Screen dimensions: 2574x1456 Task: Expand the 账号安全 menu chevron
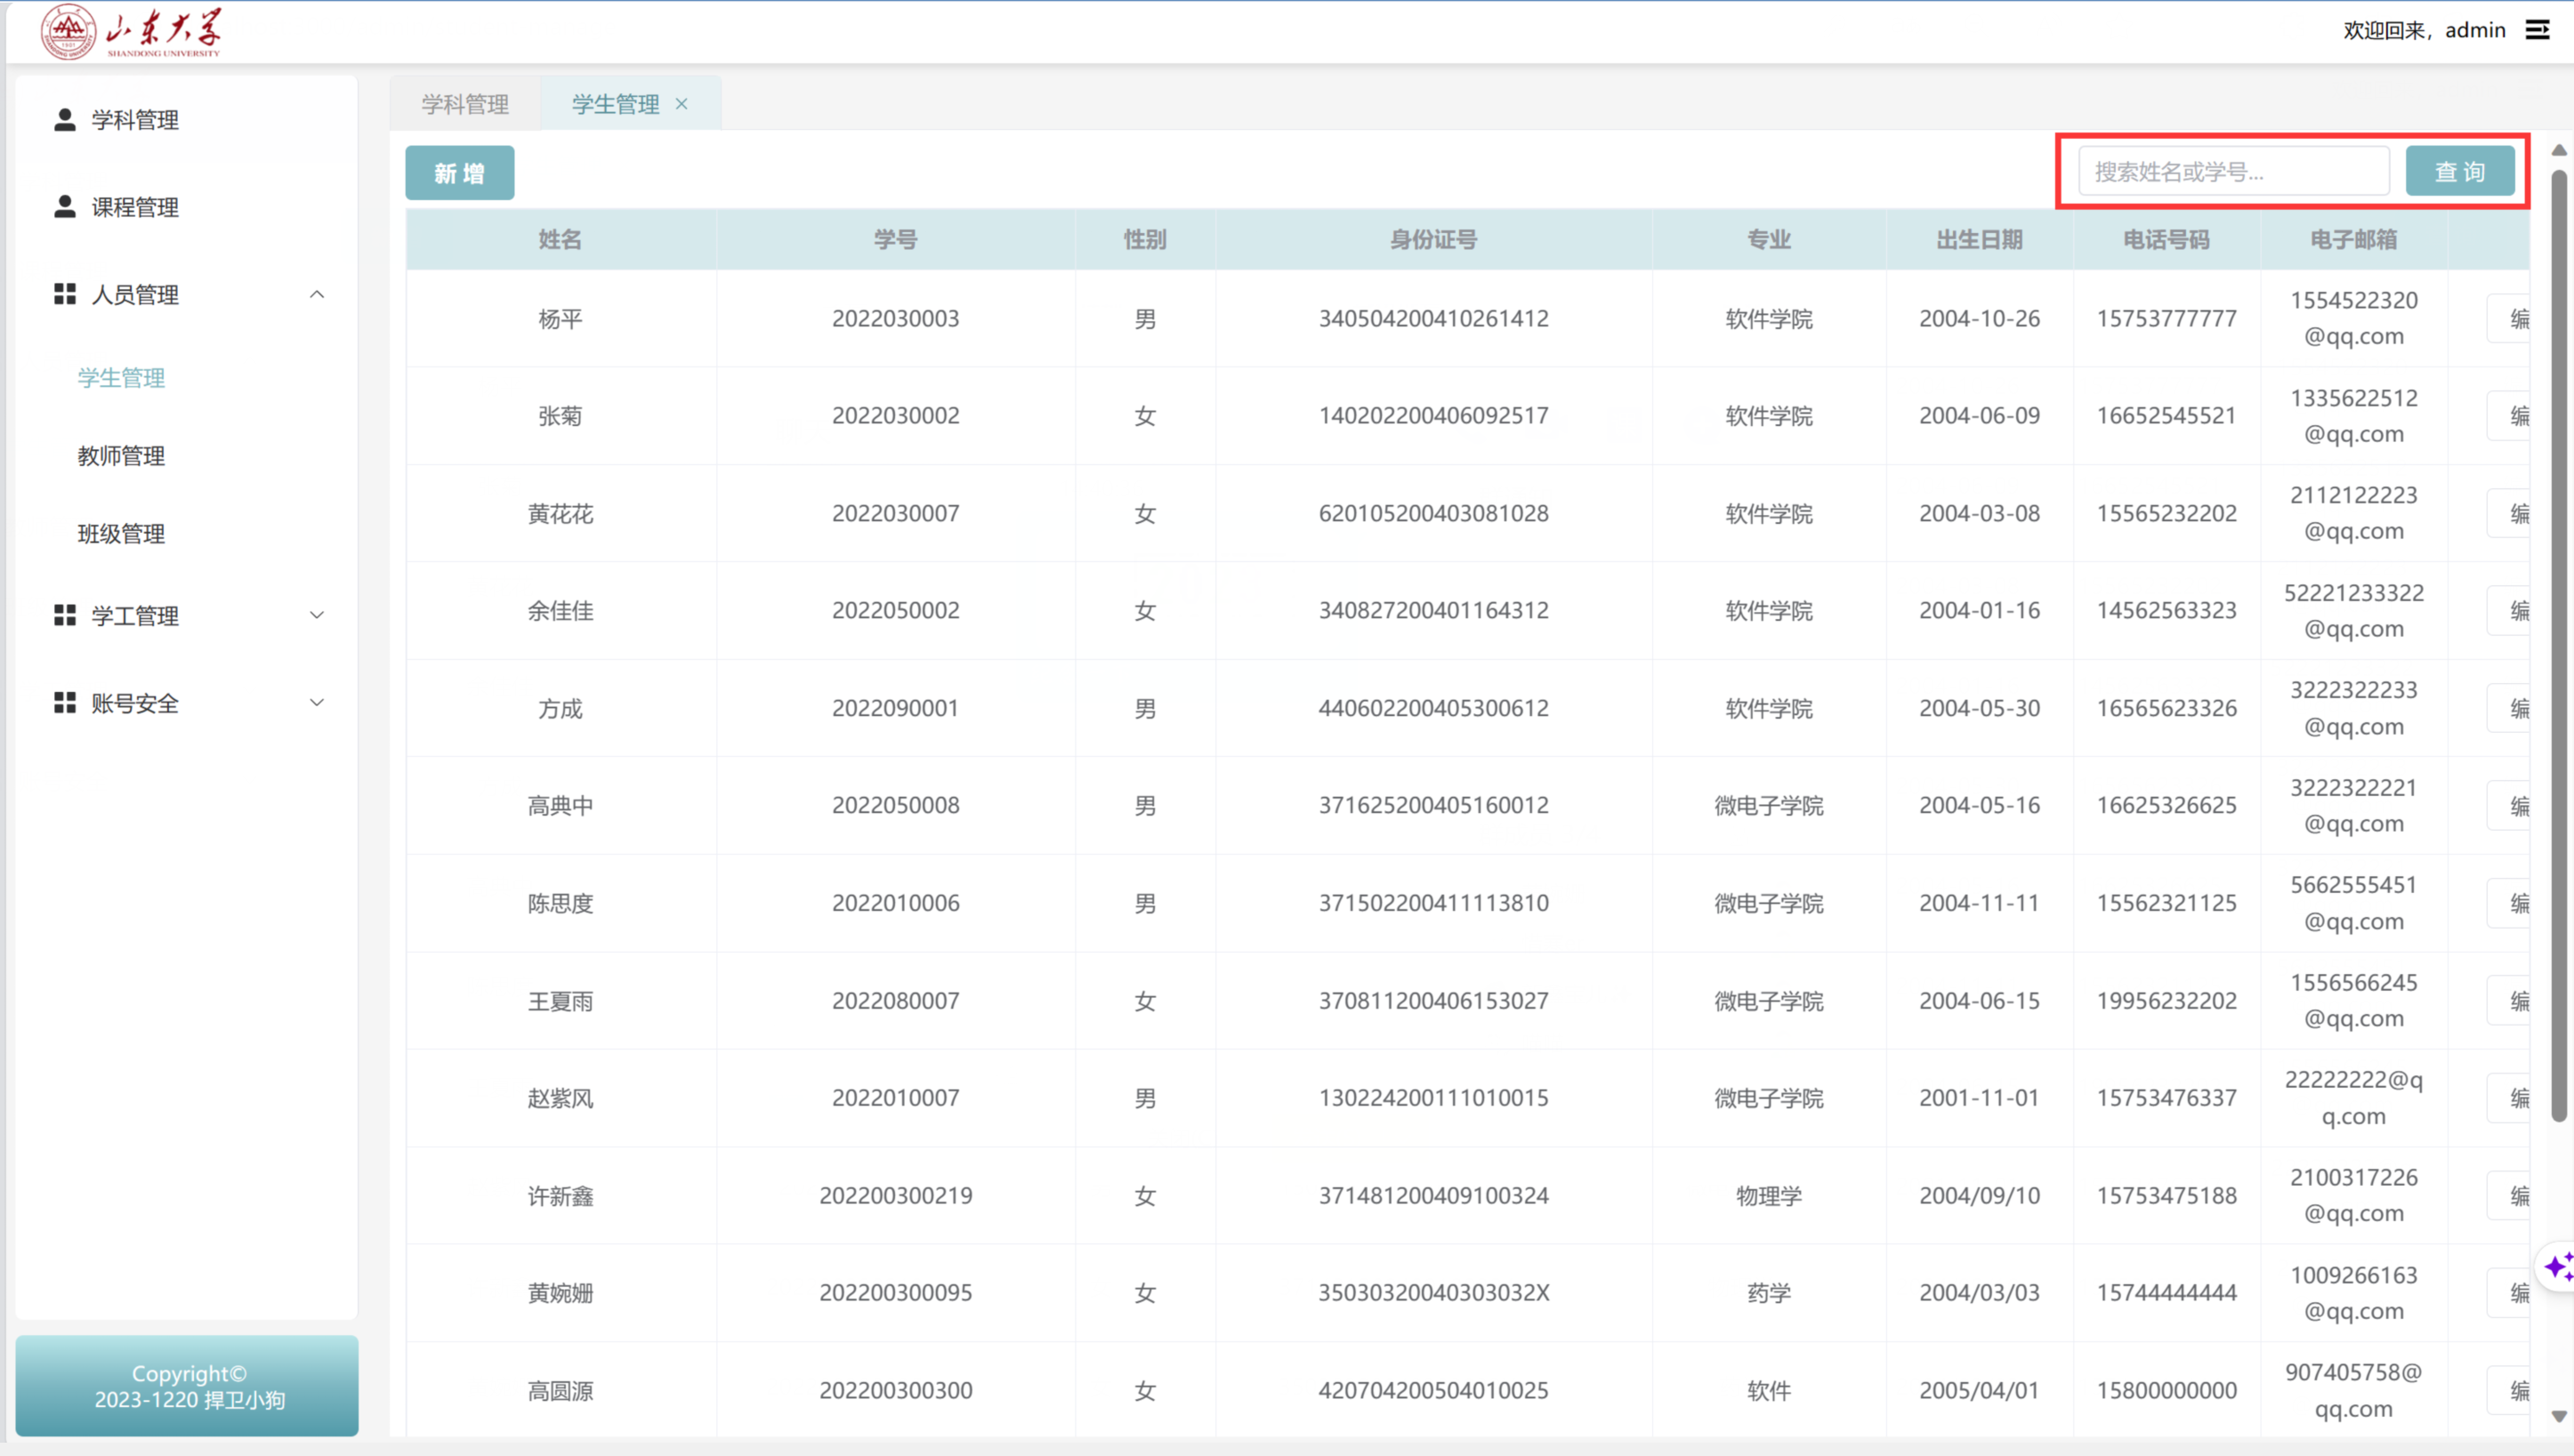[x=317, y=703]
